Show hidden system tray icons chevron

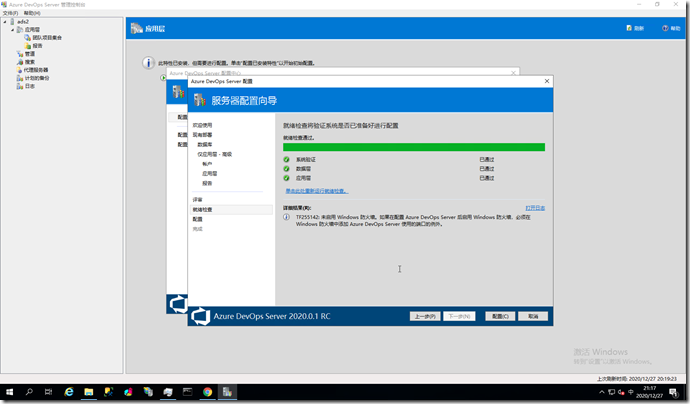pyautogui.click(x=602, y=392)
